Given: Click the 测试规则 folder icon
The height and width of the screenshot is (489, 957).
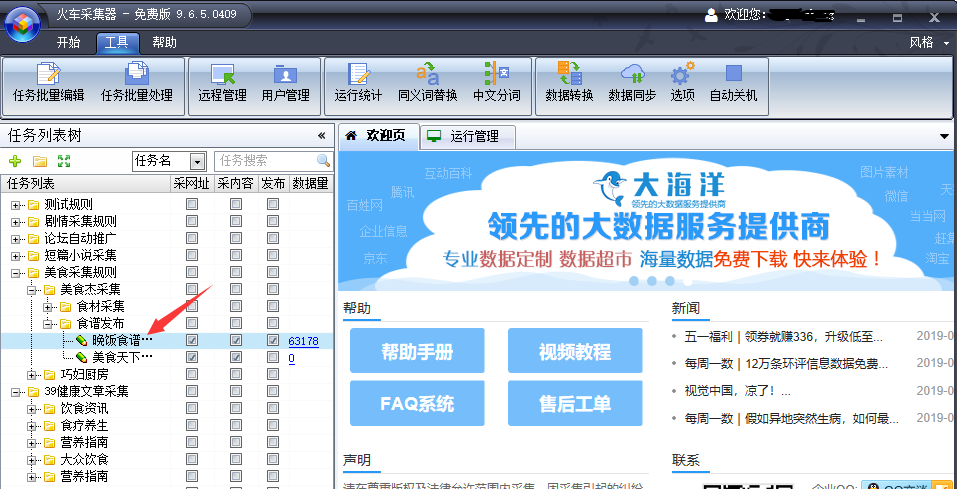Looking at the screenshot, I should pos(33,204).
